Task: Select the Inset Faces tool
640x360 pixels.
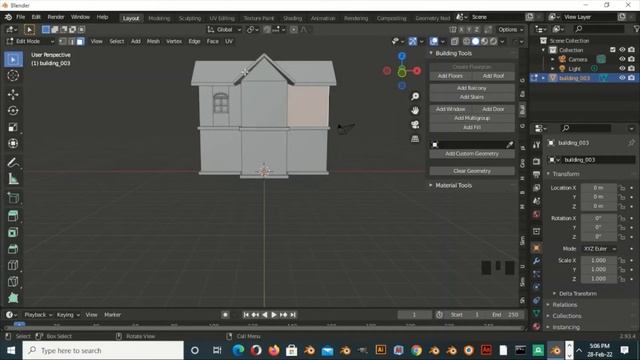Action: pos(13,232)
